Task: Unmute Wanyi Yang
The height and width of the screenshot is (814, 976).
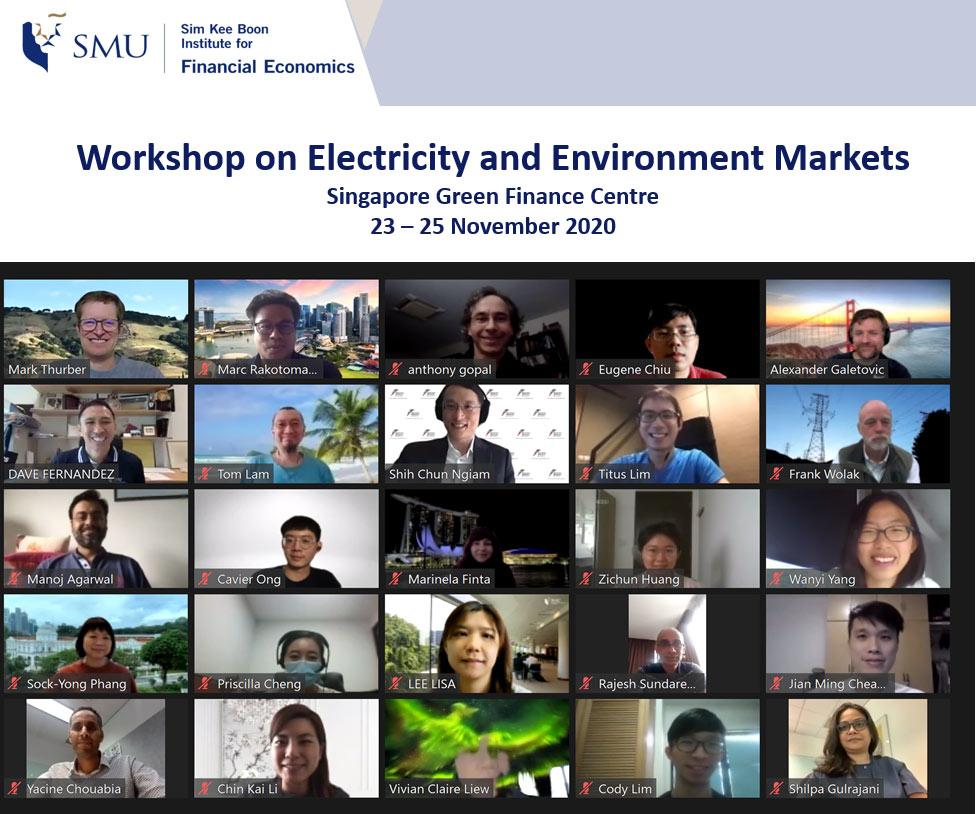Action: (776, 577)
